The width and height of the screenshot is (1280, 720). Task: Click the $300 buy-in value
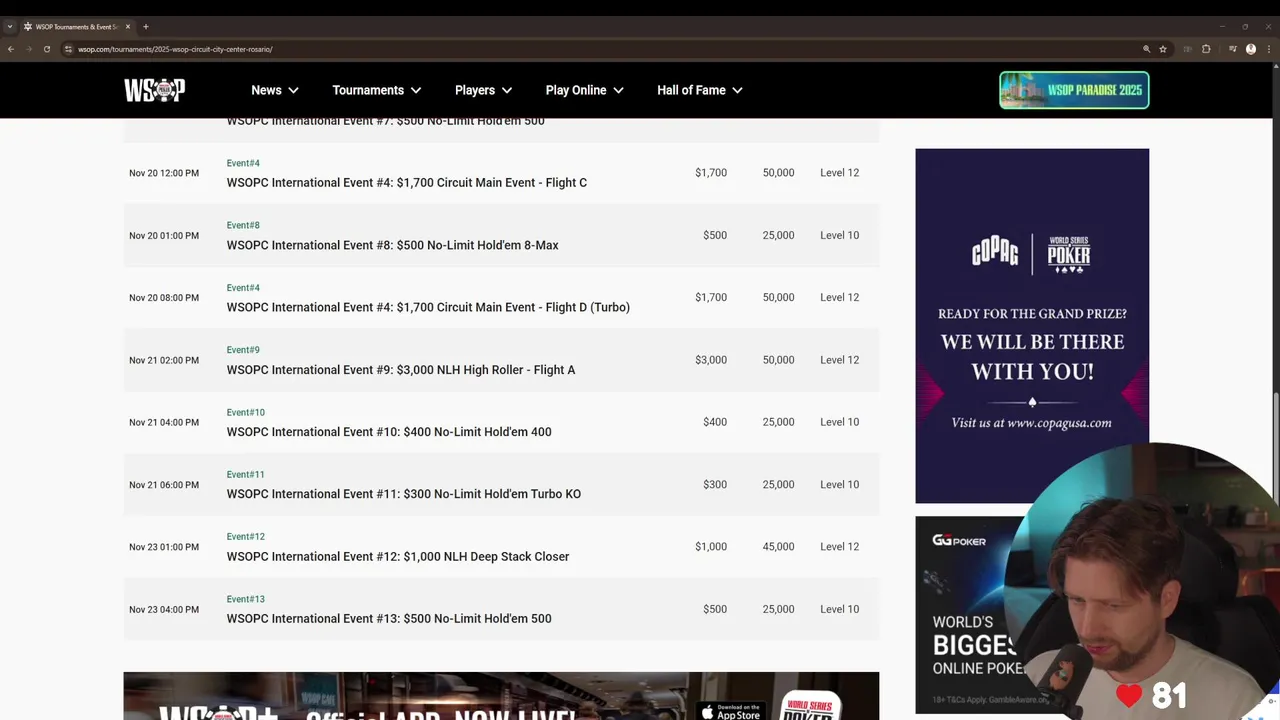715,484
